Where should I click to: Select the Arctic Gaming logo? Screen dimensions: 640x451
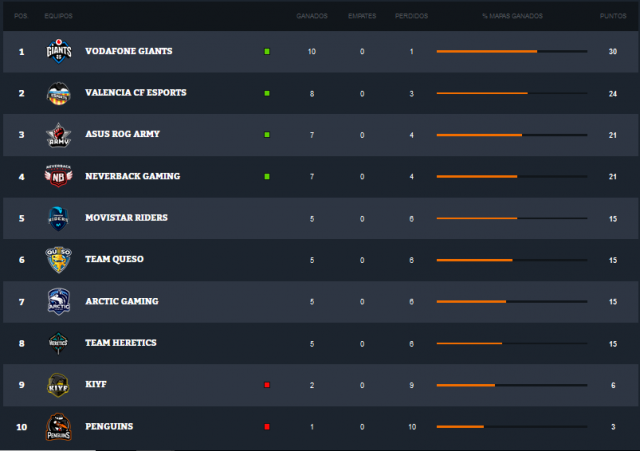pyautogui.click(x=59, y=302)
